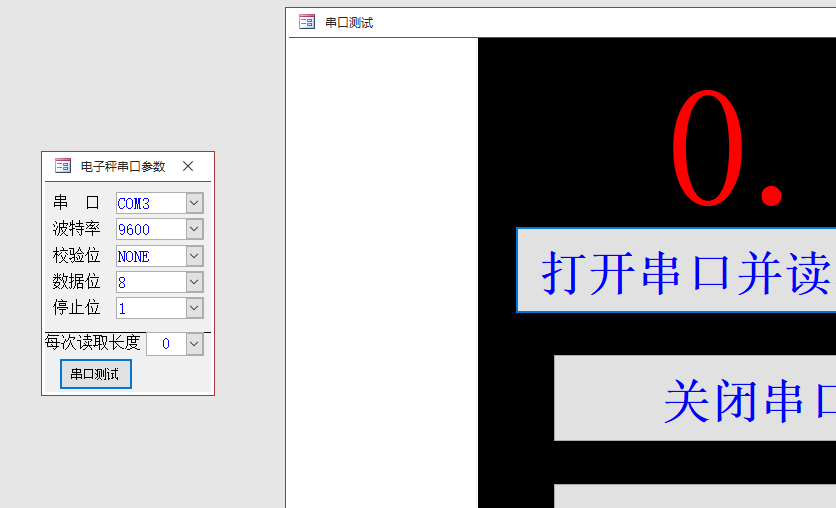Click the 校验位 label
This screenshot has width=836, height=508.
[76, 255]
